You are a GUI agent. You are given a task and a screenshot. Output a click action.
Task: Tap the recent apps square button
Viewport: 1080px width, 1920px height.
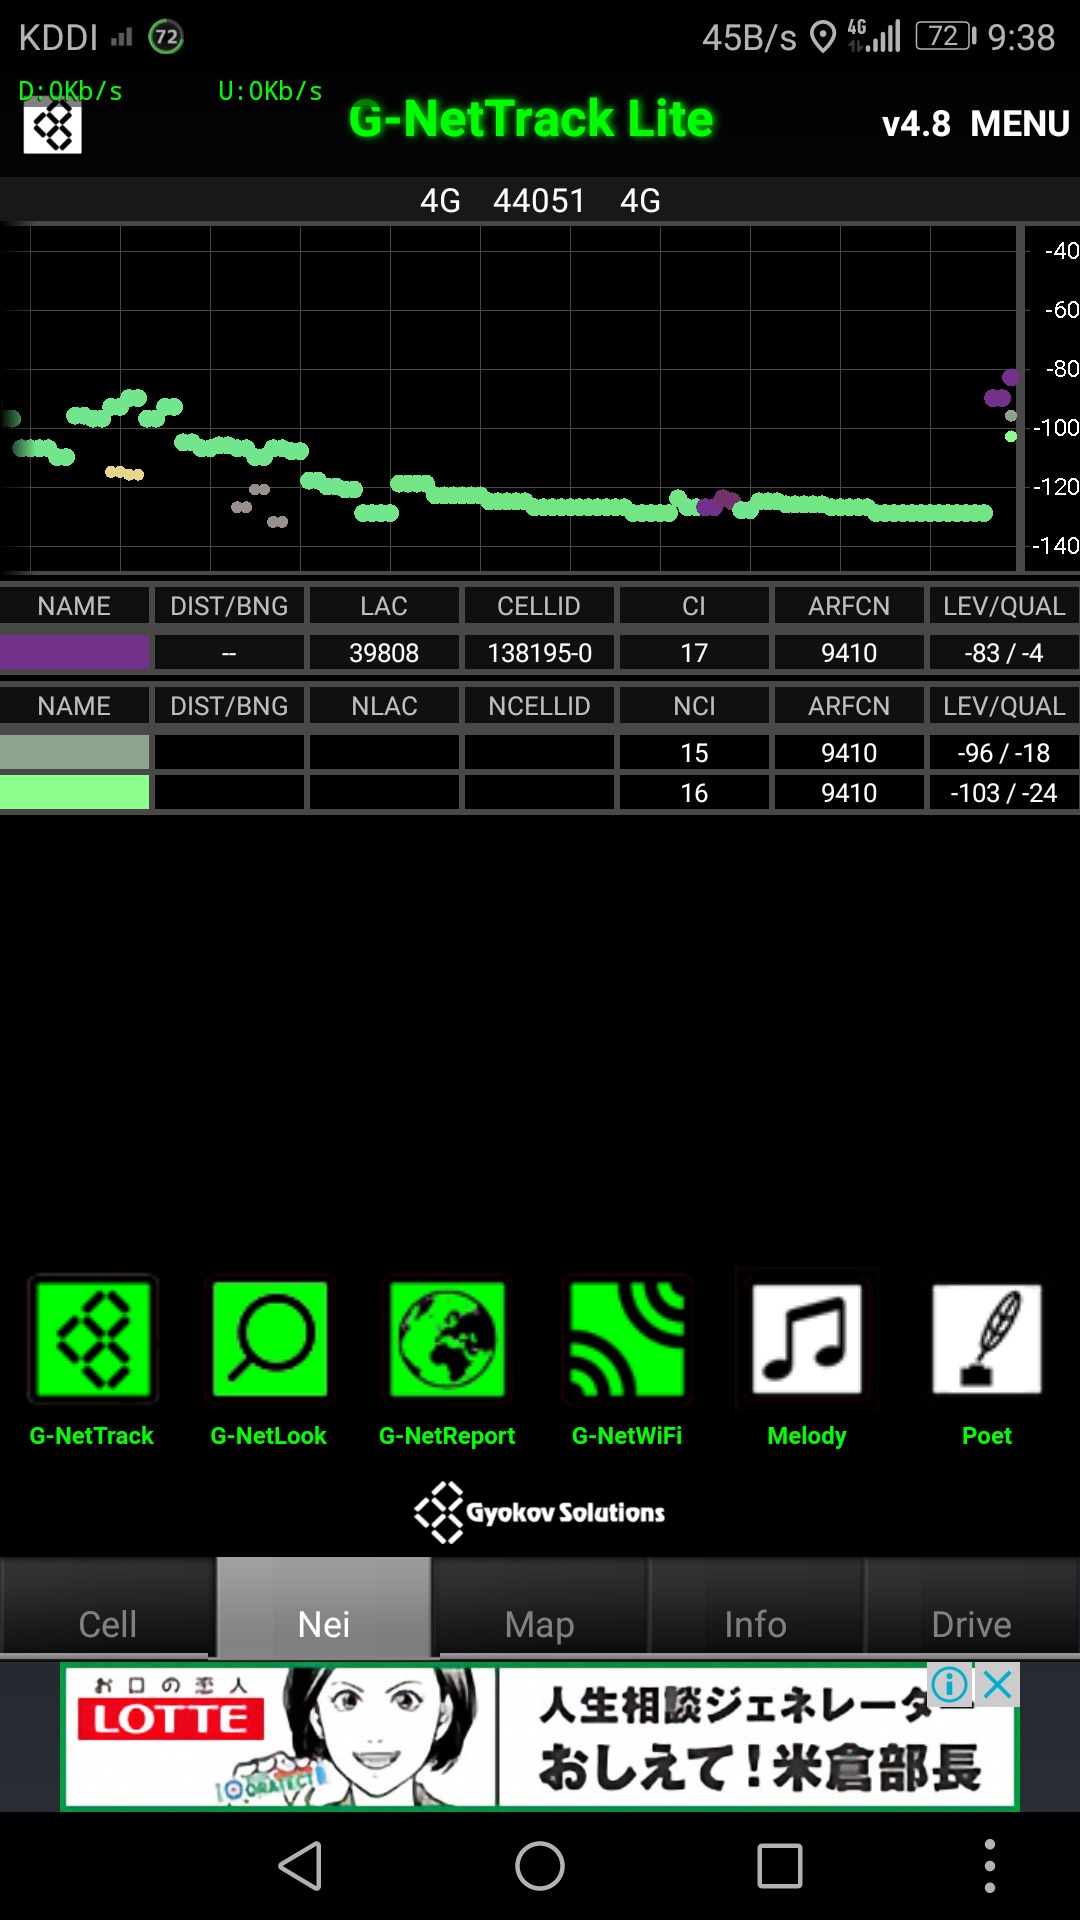pos(780,1866)
